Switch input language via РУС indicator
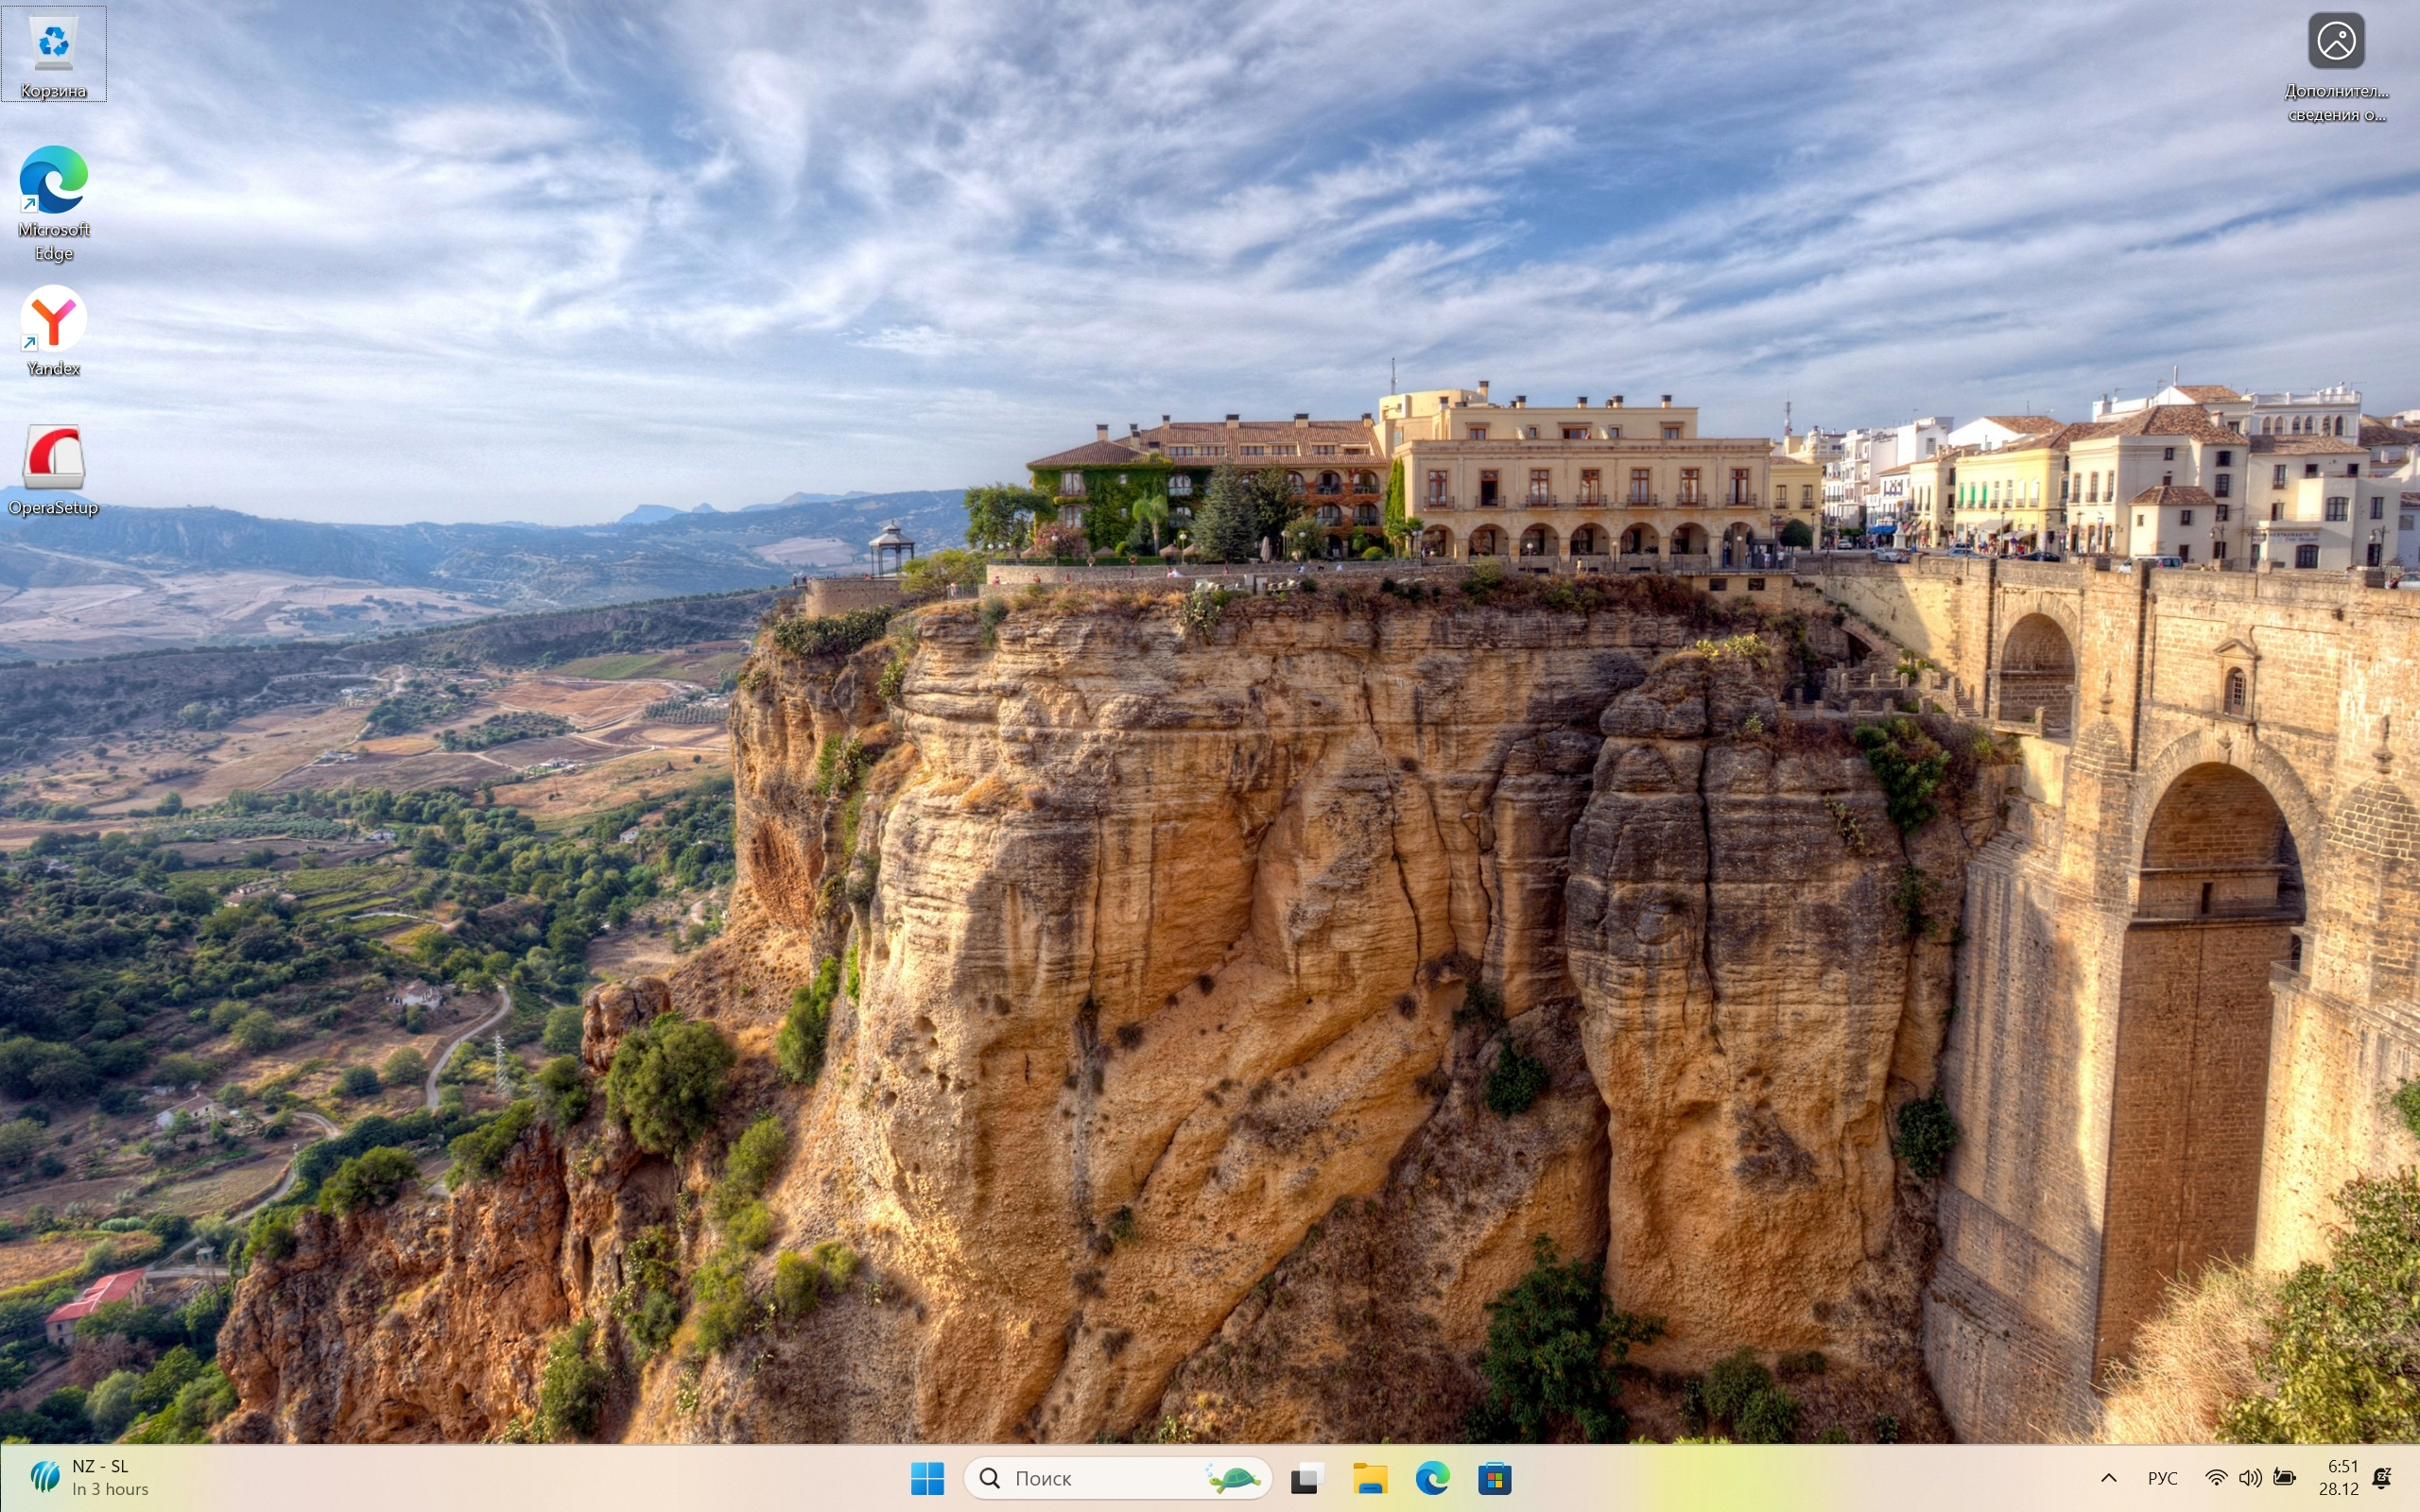 click(x=2162, y=1478)
